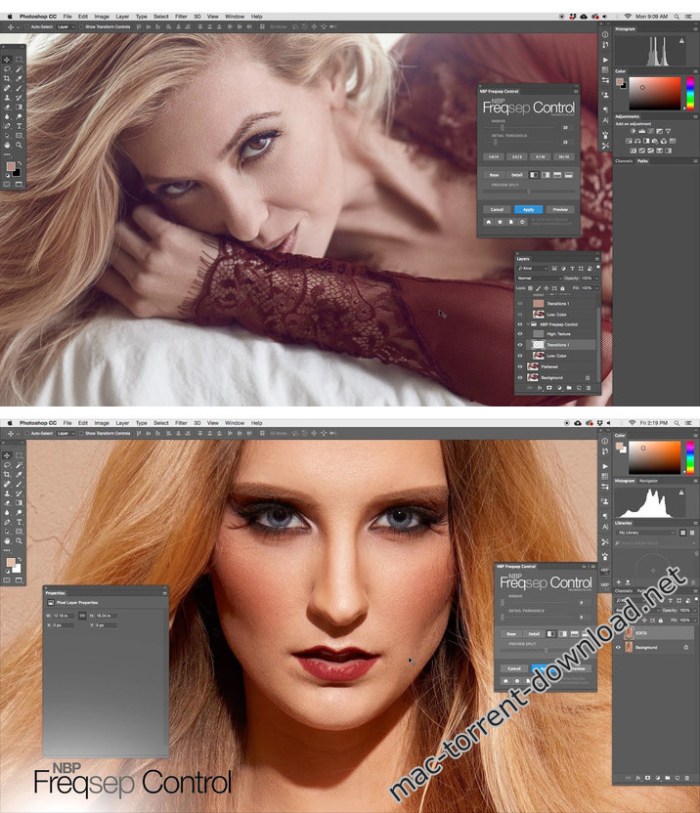Click the fx layer style icon in top Layers panel
The height and width of the screenshot is (813, 700).
540,388
